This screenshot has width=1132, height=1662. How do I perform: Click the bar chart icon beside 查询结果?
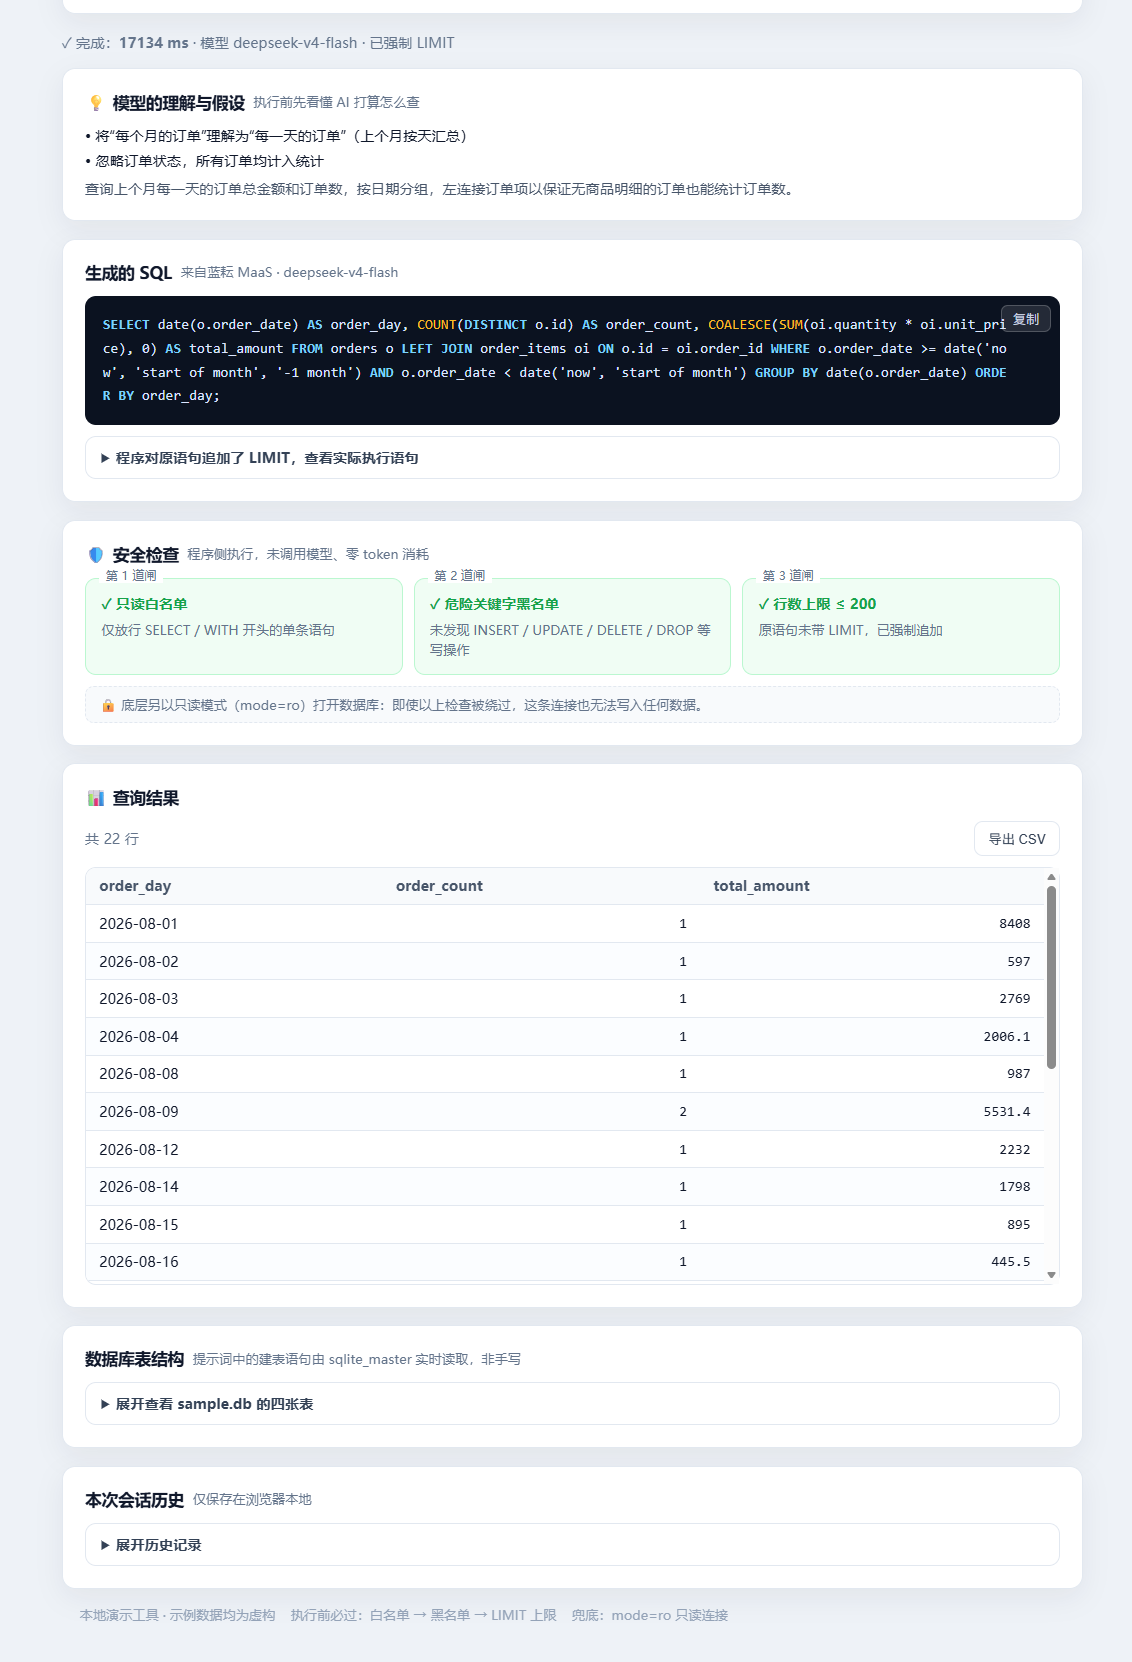96,798
